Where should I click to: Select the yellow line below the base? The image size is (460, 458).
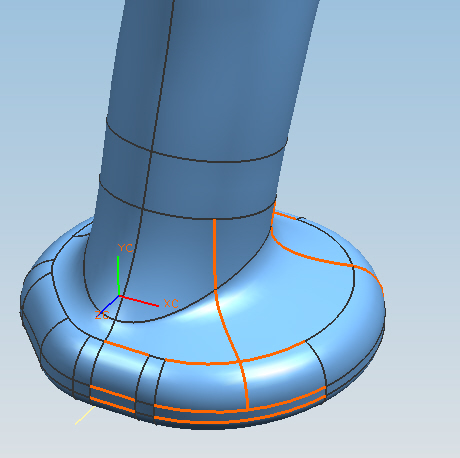[85, 415]
